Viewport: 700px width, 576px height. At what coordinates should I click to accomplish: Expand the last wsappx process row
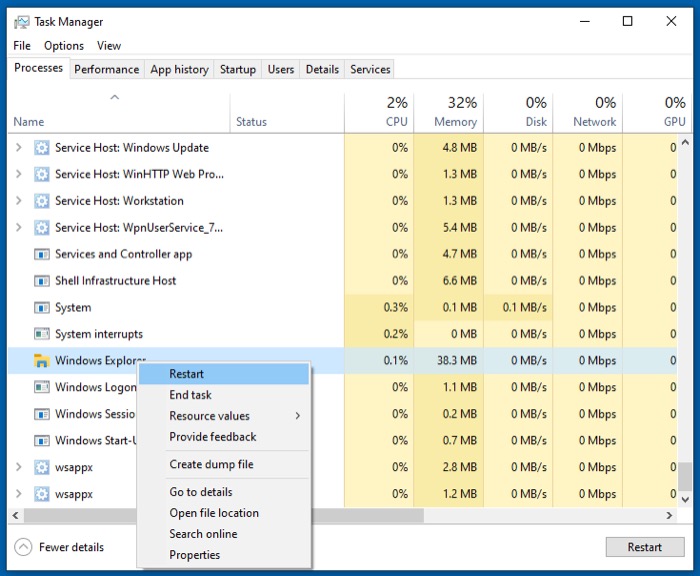pyautogui.click(x=18, y=494)
